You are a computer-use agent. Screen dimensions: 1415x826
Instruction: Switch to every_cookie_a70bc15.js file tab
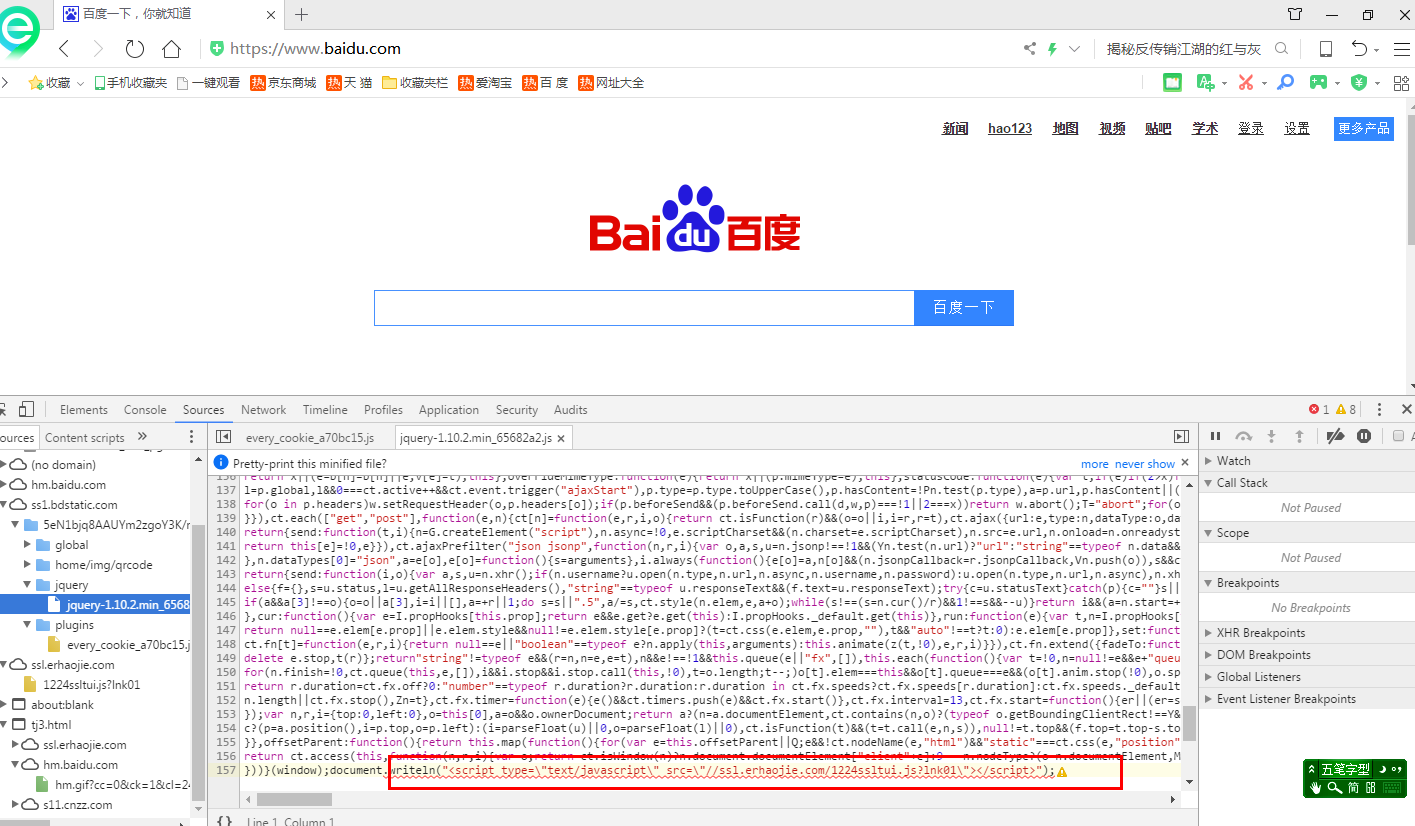pyautogui.click(x=310, y=437)
